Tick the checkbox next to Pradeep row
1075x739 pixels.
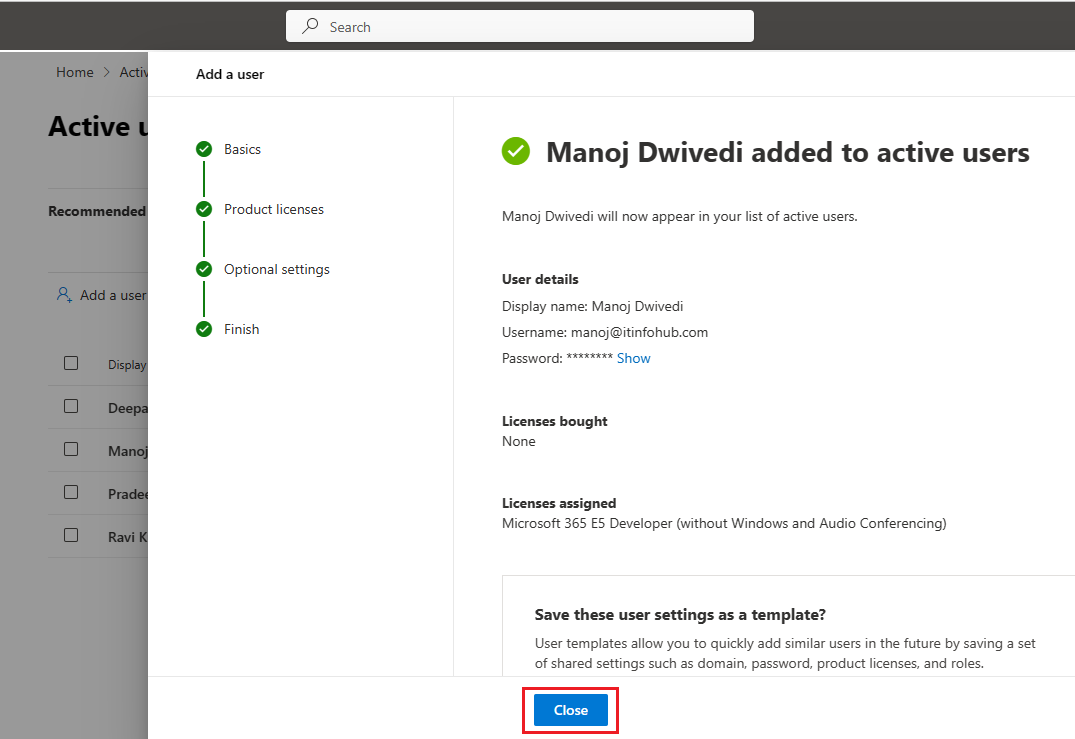click(x=71, y=492)
